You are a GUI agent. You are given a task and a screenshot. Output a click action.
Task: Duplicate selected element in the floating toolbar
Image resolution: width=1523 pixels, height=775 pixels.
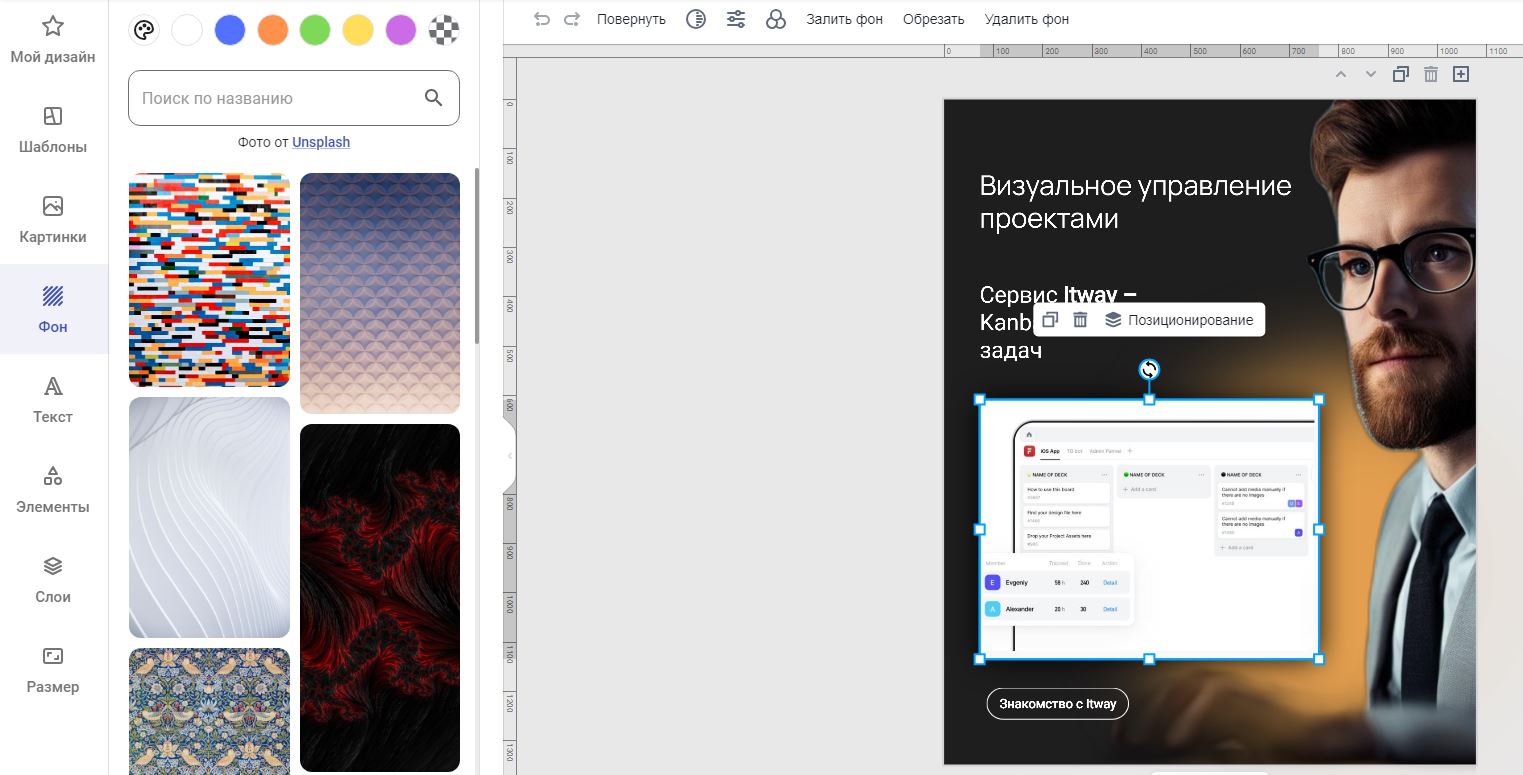pyautogui.click(x=1049, y=320)
